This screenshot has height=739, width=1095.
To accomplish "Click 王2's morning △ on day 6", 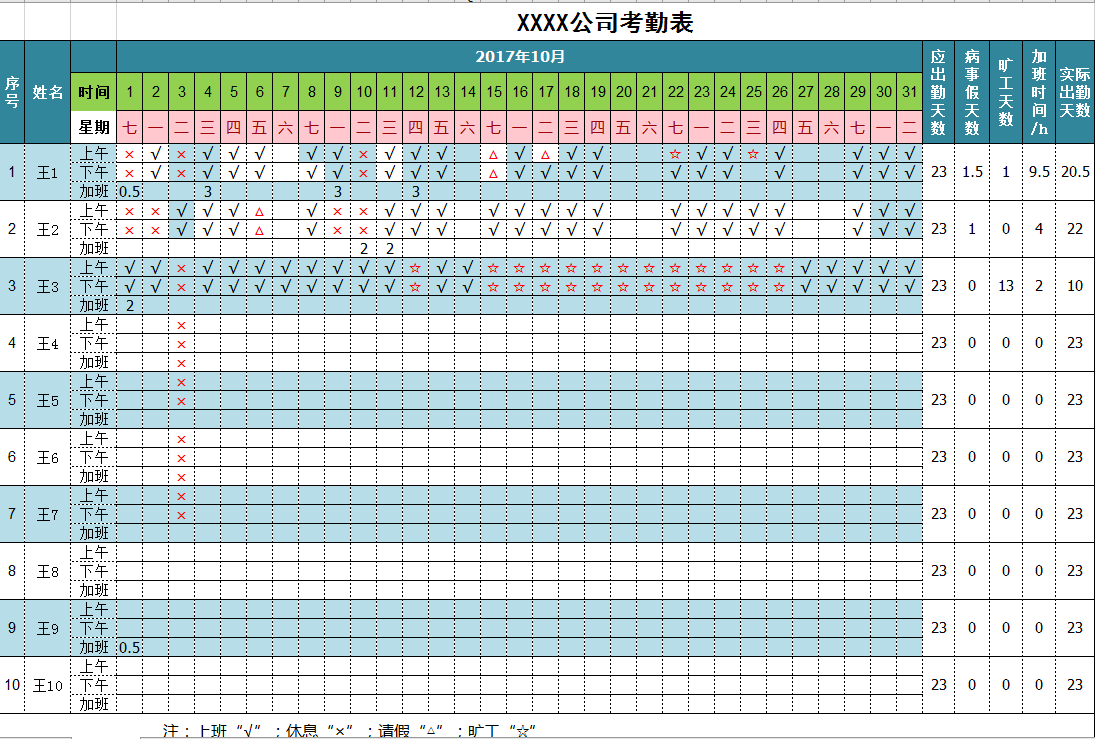I will 260,211.
